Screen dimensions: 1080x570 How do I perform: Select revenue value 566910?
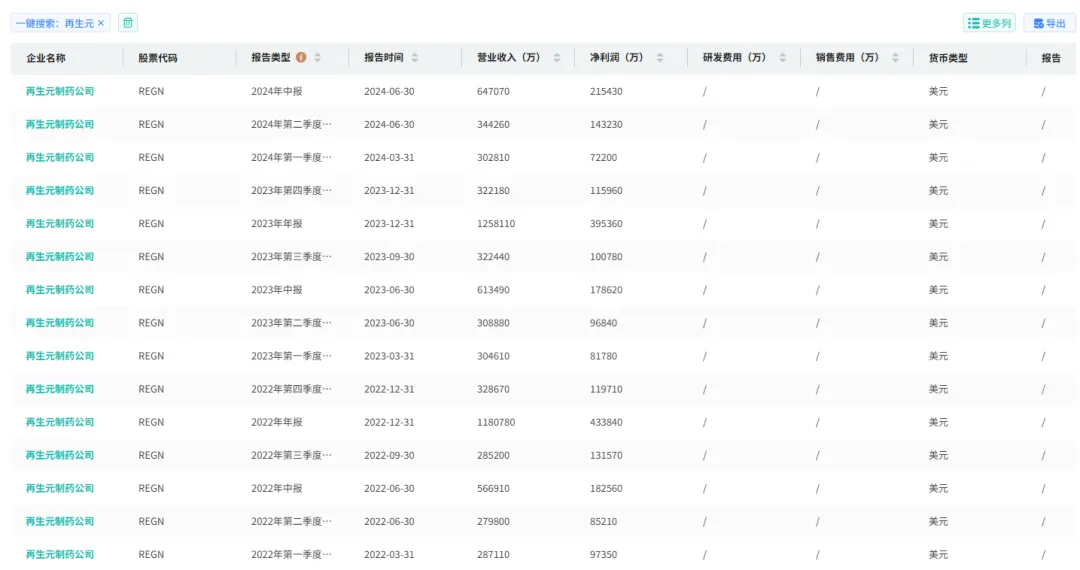click(493, 488)
